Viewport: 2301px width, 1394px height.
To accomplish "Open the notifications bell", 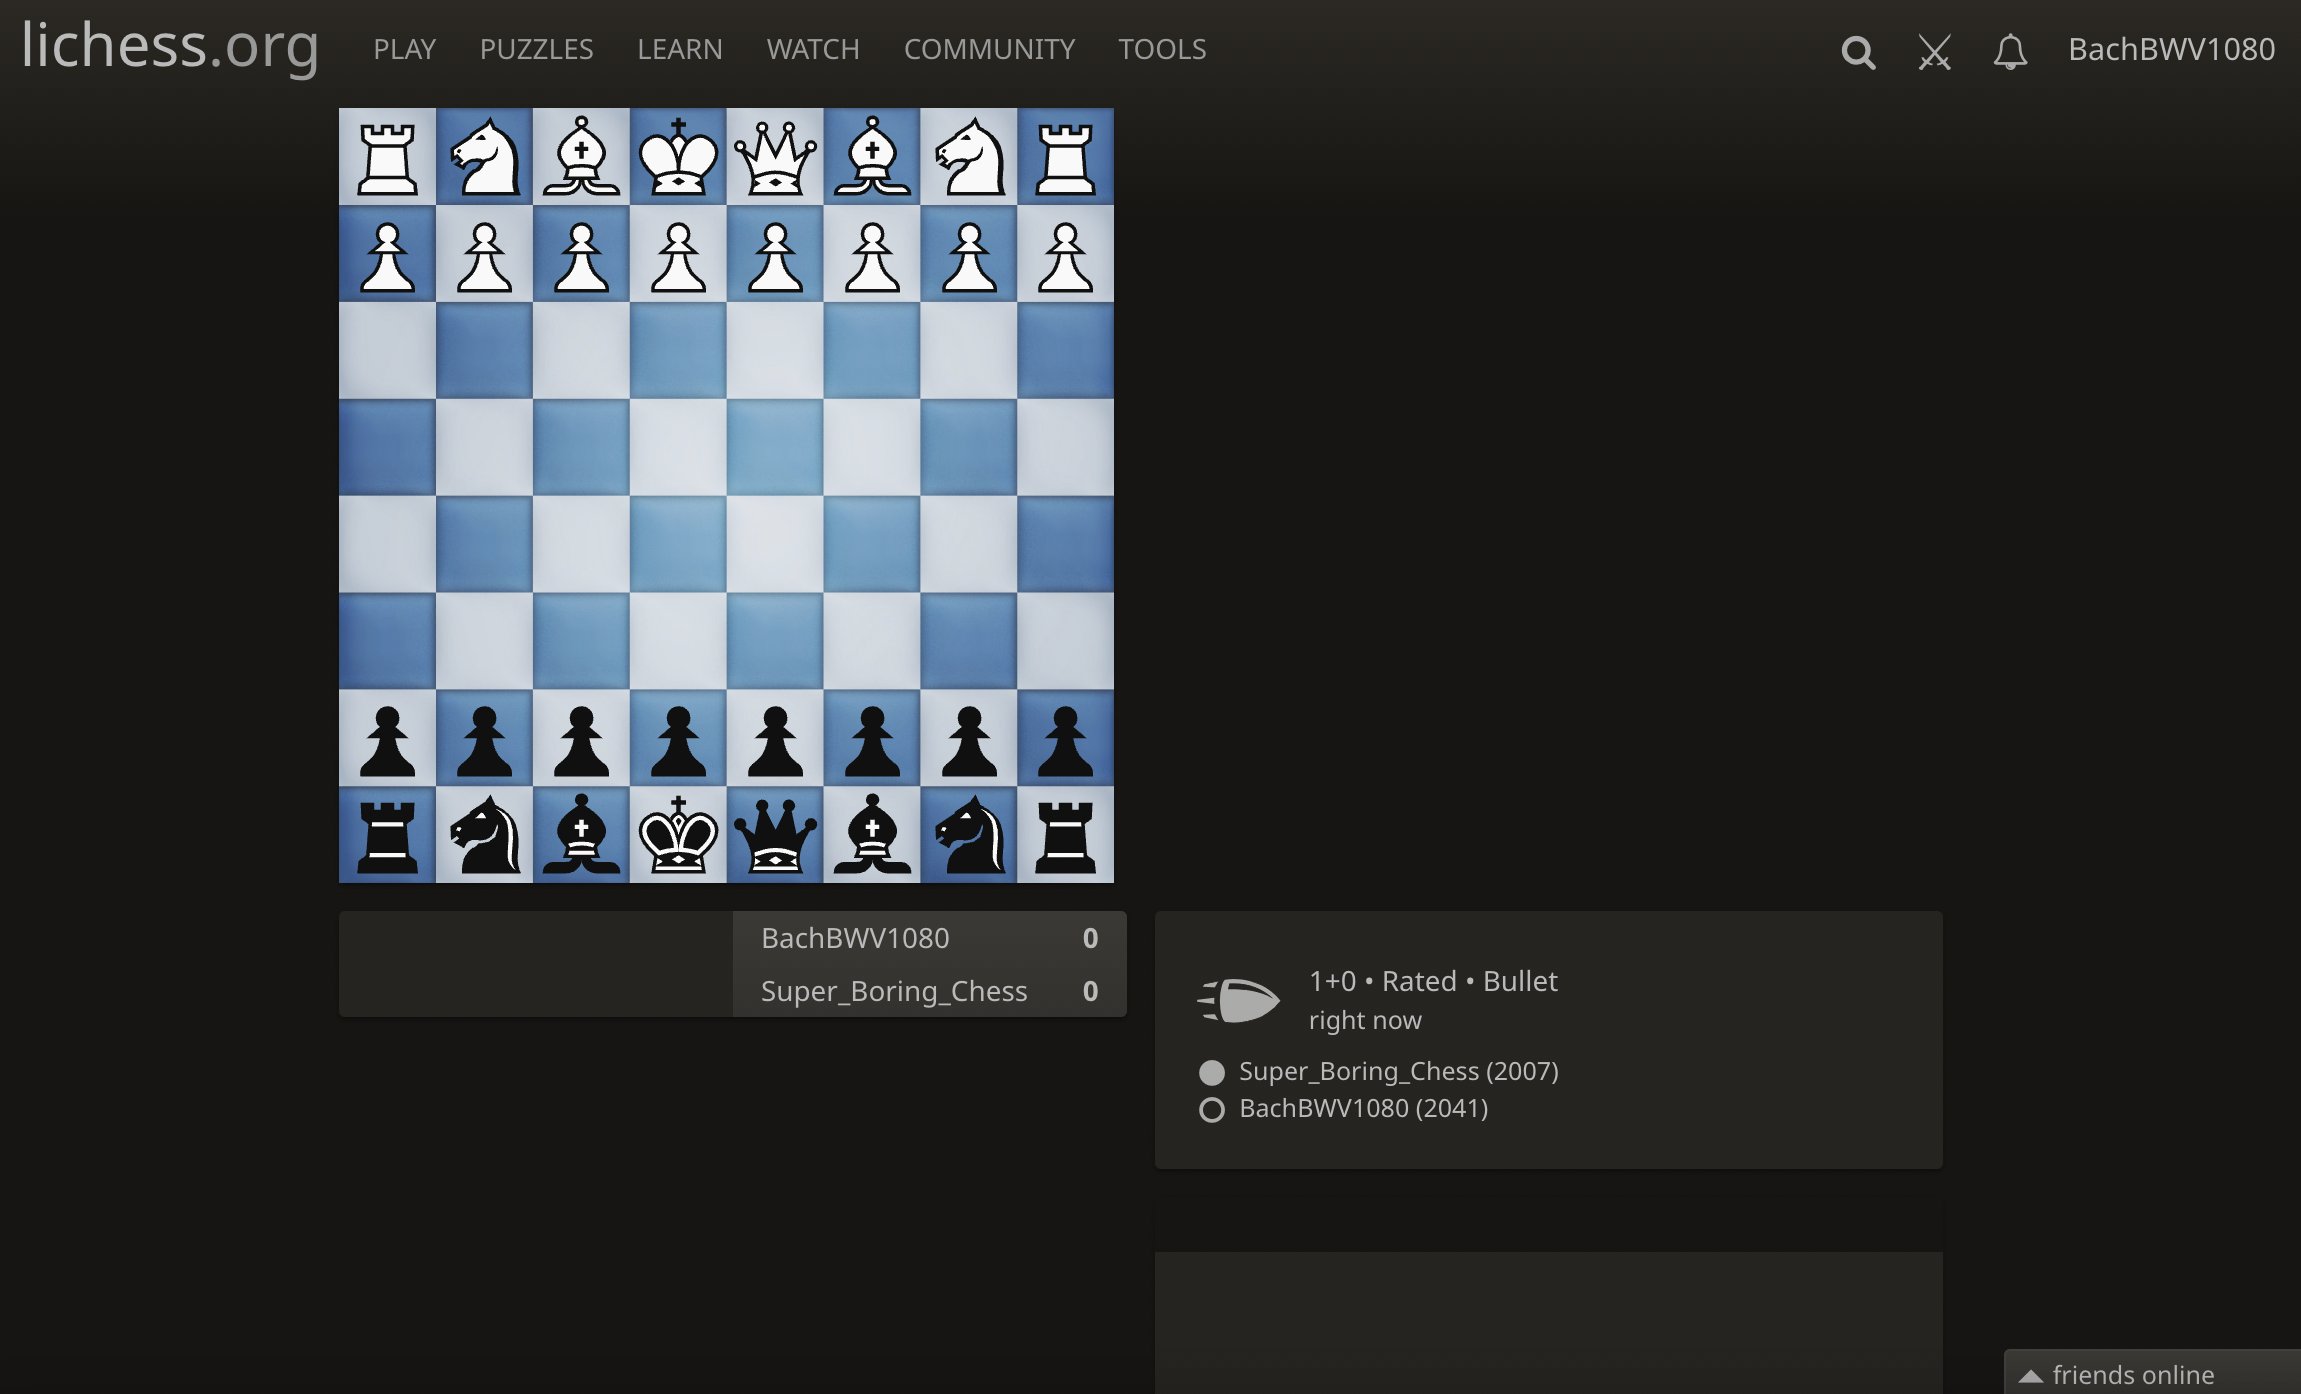I will click(2011, 53).
